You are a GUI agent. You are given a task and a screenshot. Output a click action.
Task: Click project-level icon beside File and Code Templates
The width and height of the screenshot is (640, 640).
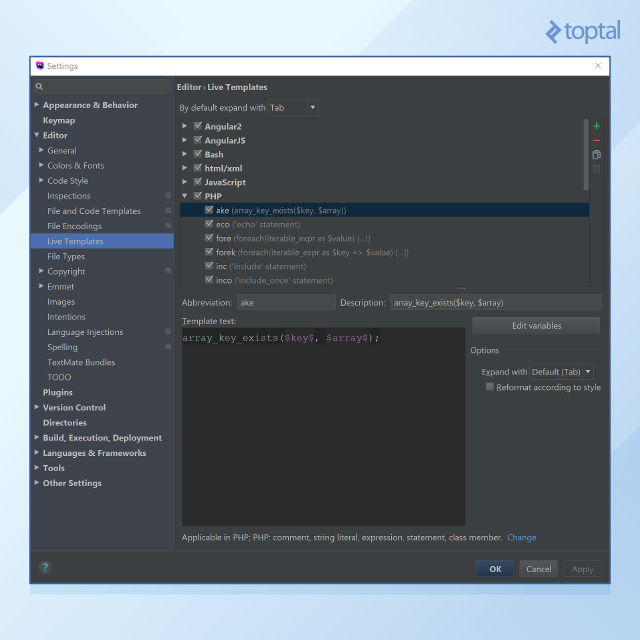[x=168, y=211]
